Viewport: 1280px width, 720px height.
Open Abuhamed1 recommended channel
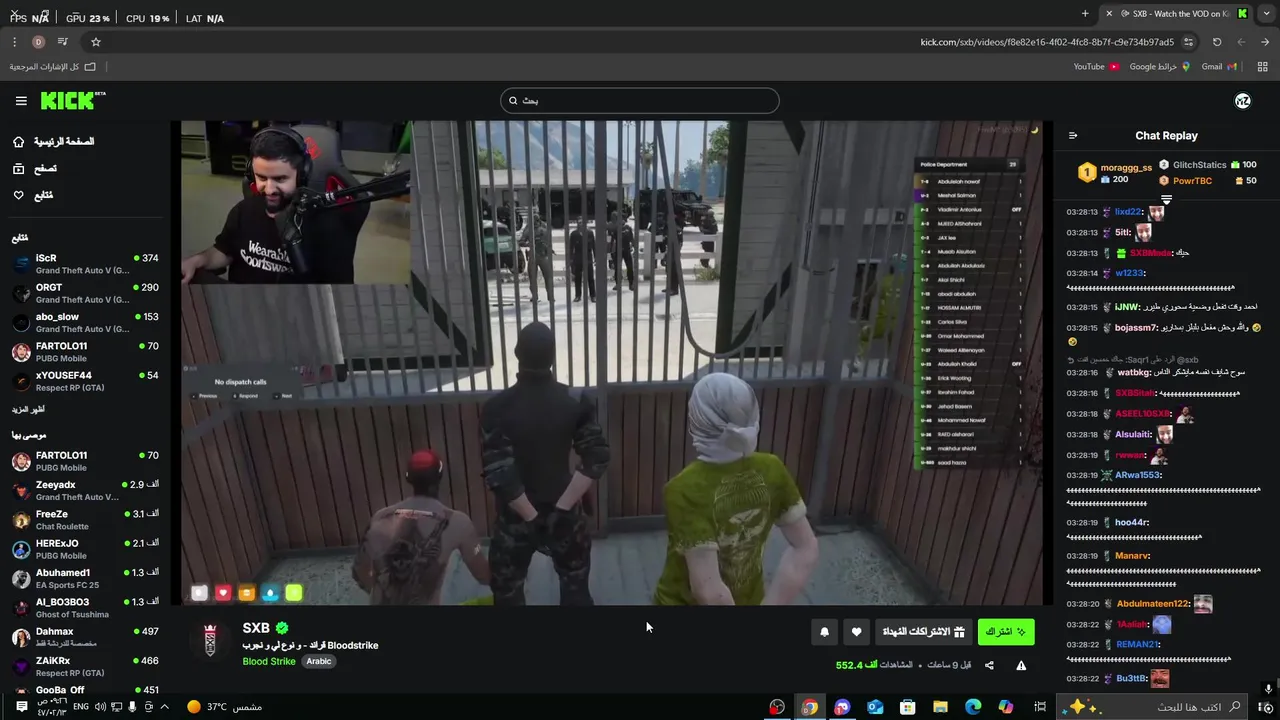point(85,578)
